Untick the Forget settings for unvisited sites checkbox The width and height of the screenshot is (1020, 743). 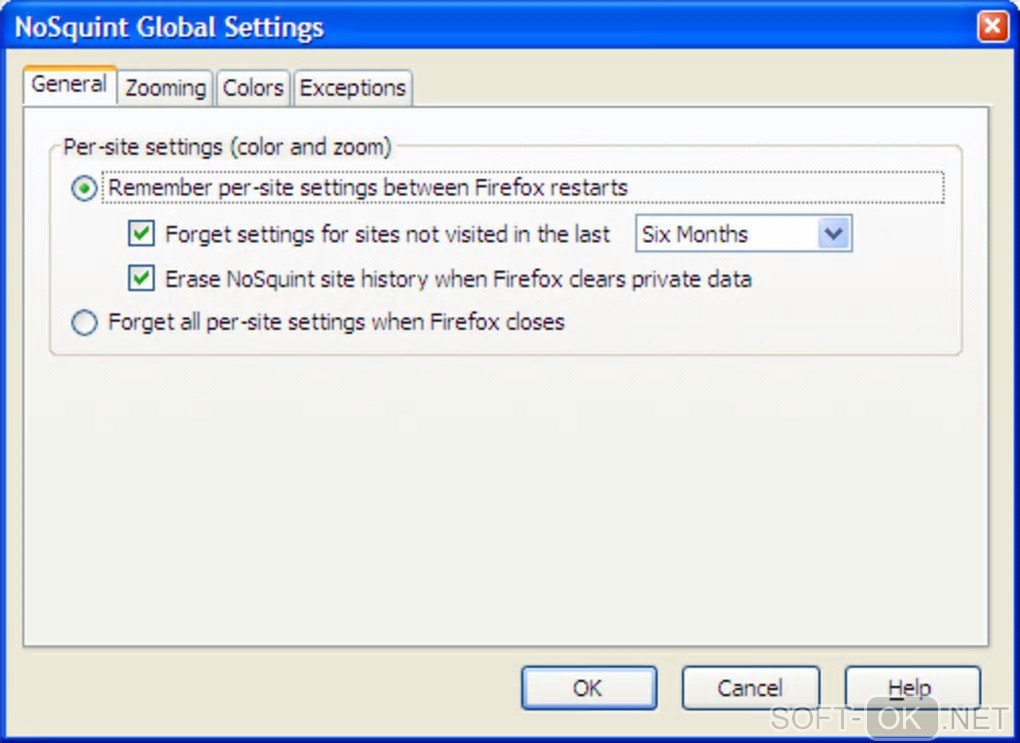pos(142,234)
